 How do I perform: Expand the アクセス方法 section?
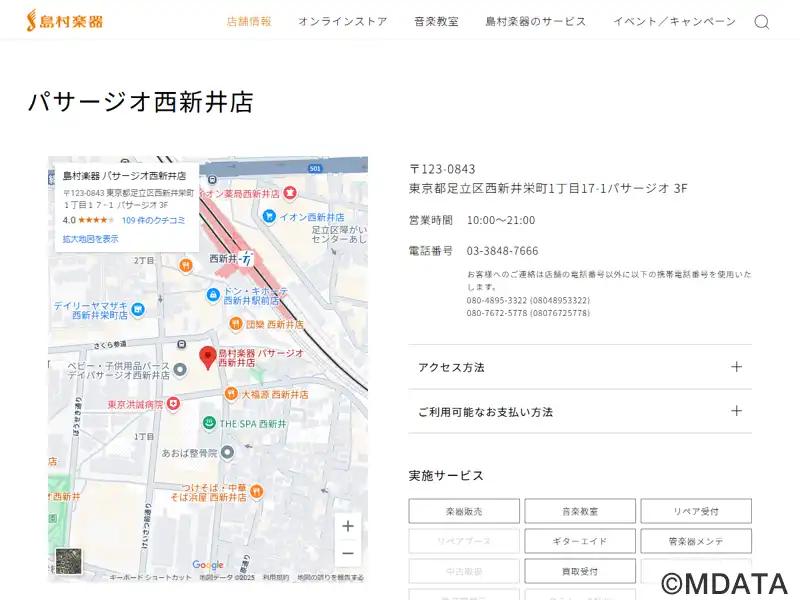(x=580, y=367)
